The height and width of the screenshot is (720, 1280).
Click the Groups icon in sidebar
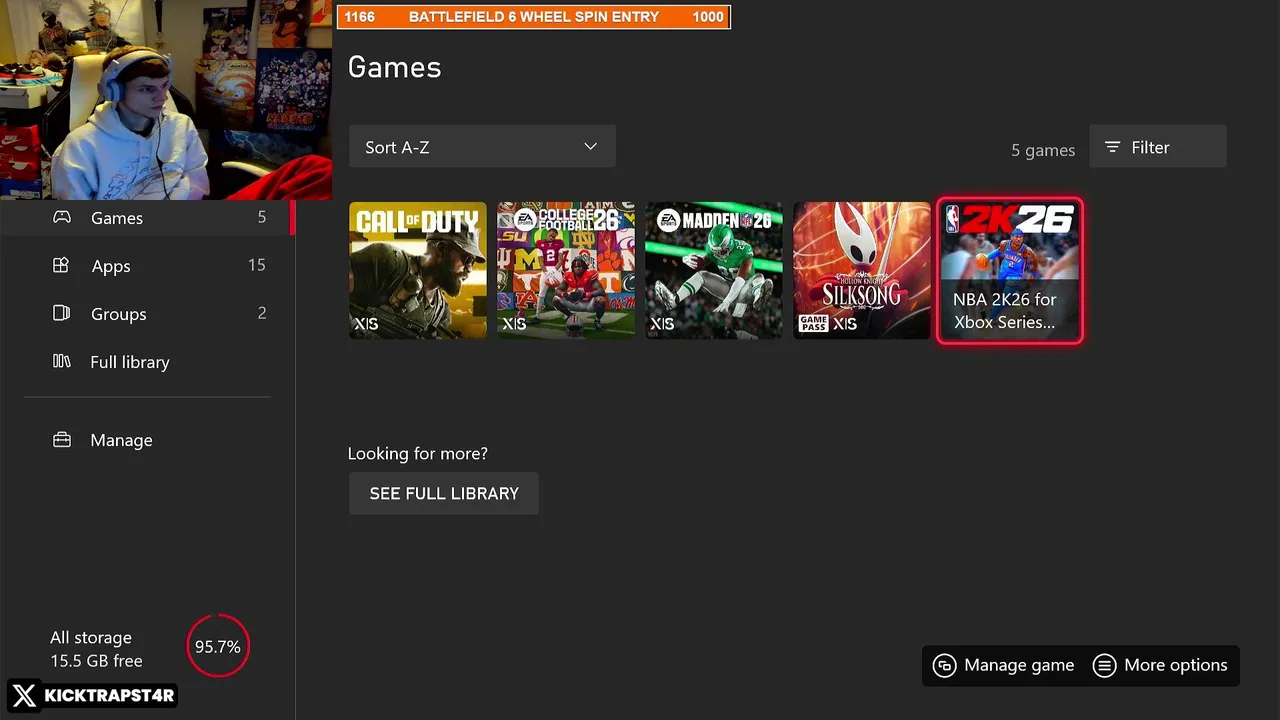[61, 313]
